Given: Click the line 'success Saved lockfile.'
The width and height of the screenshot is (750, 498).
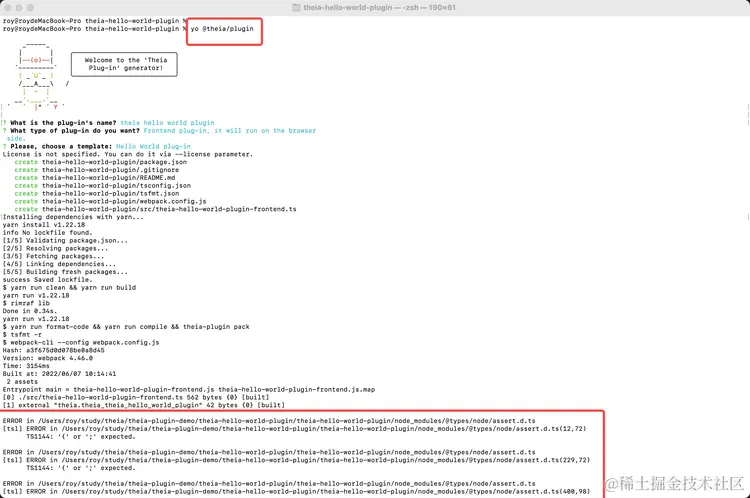Looking at the screenshot, I should click(47, 280).
